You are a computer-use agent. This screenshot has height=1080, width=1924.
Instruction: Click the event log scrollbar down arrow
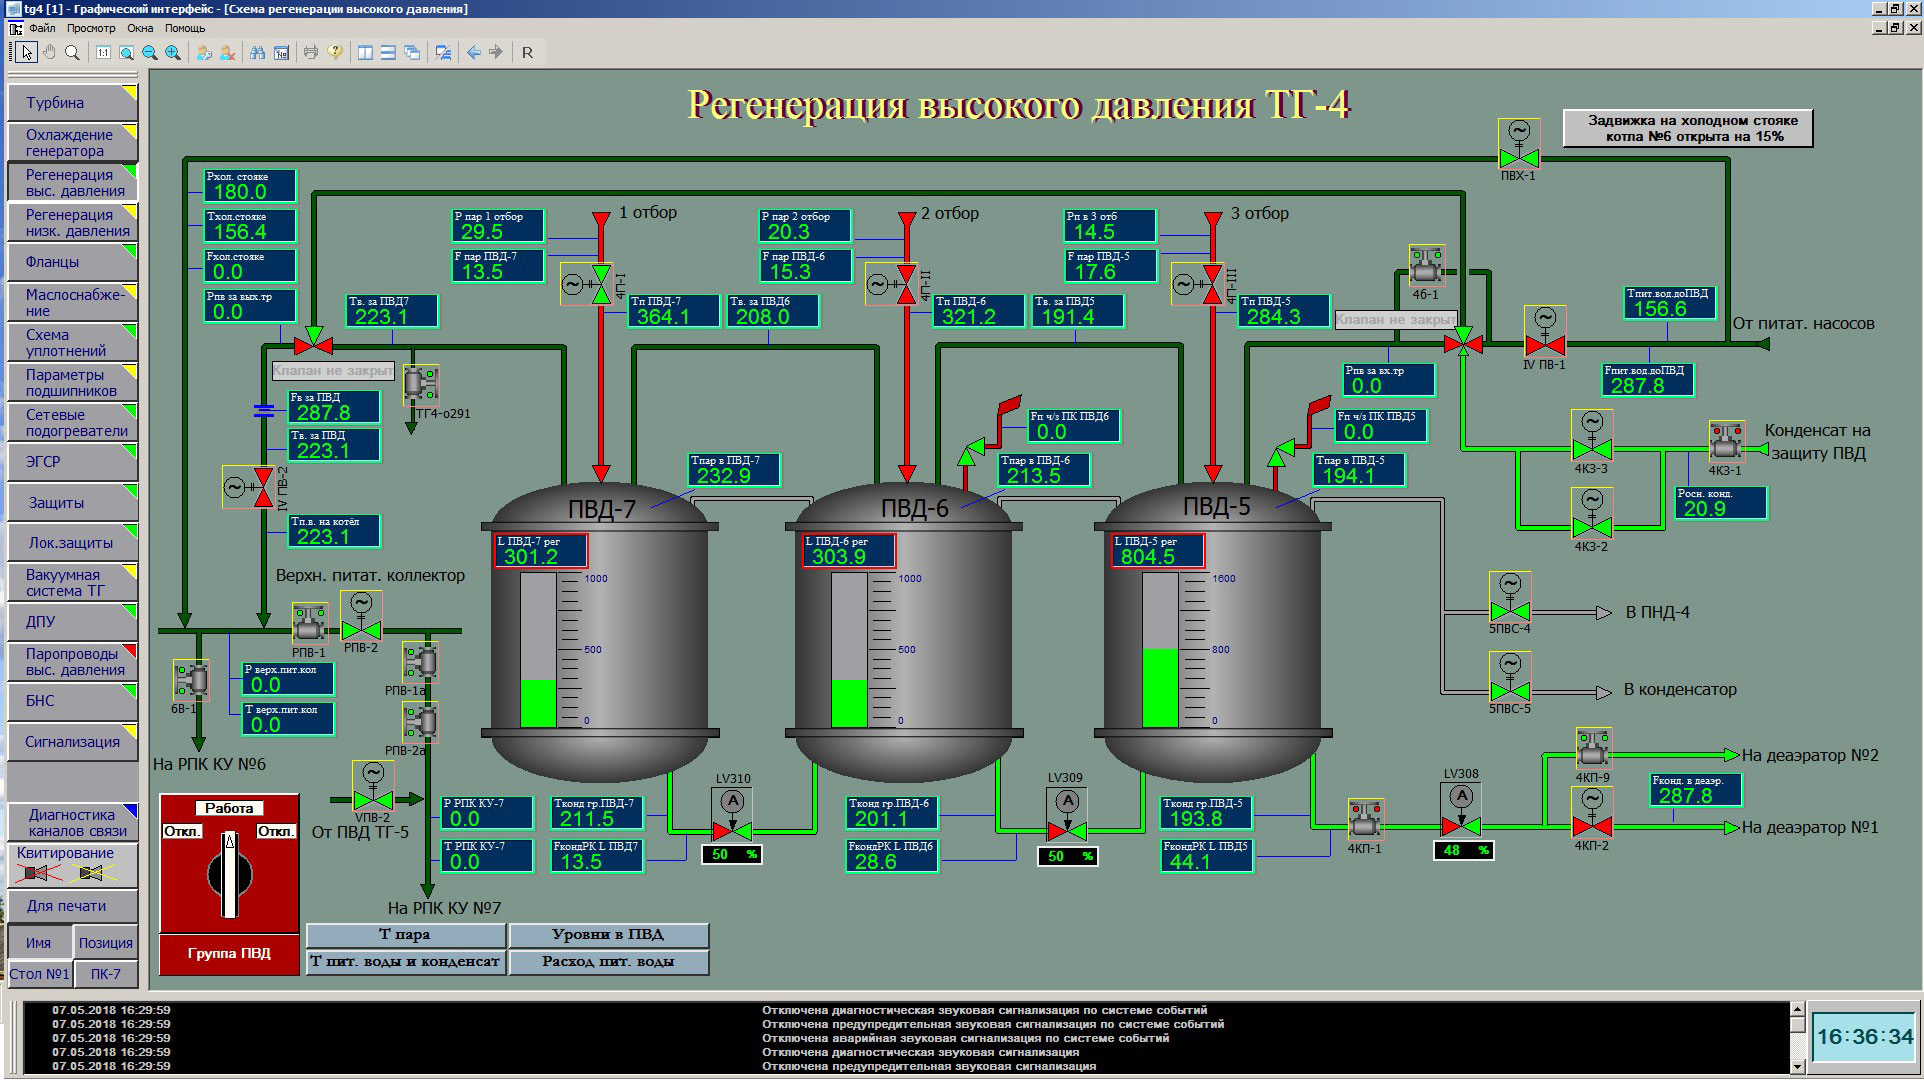click(x=1796, y=1067)
